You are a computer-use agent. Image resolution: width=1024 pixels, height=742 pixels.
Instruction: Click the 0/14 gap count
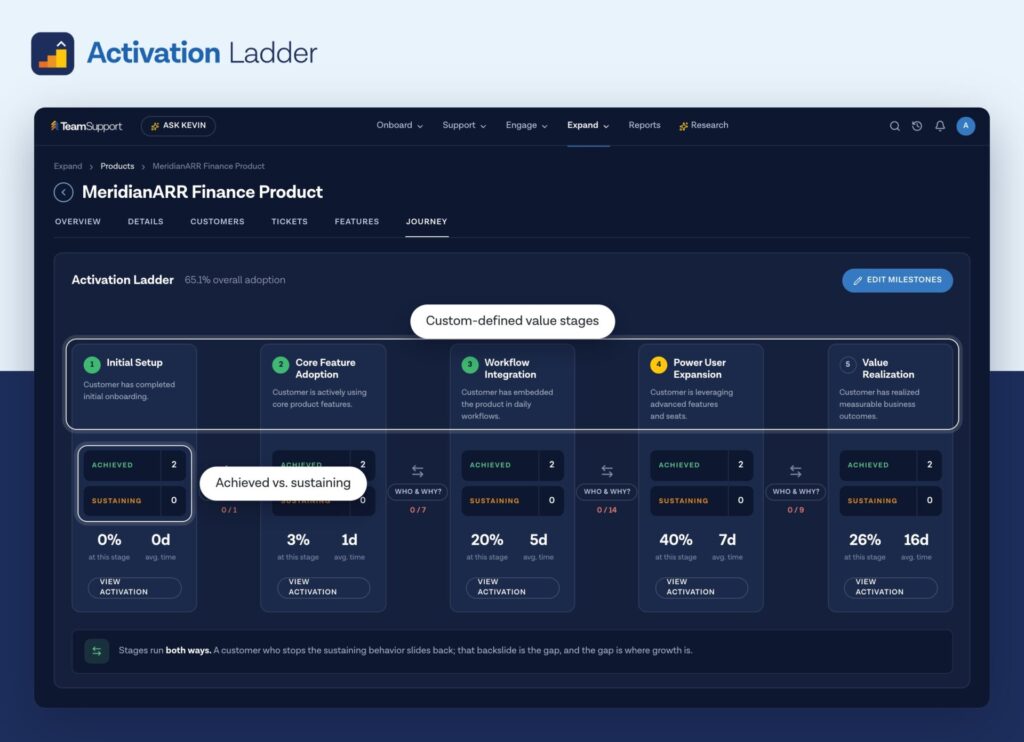tap(607, 510)
